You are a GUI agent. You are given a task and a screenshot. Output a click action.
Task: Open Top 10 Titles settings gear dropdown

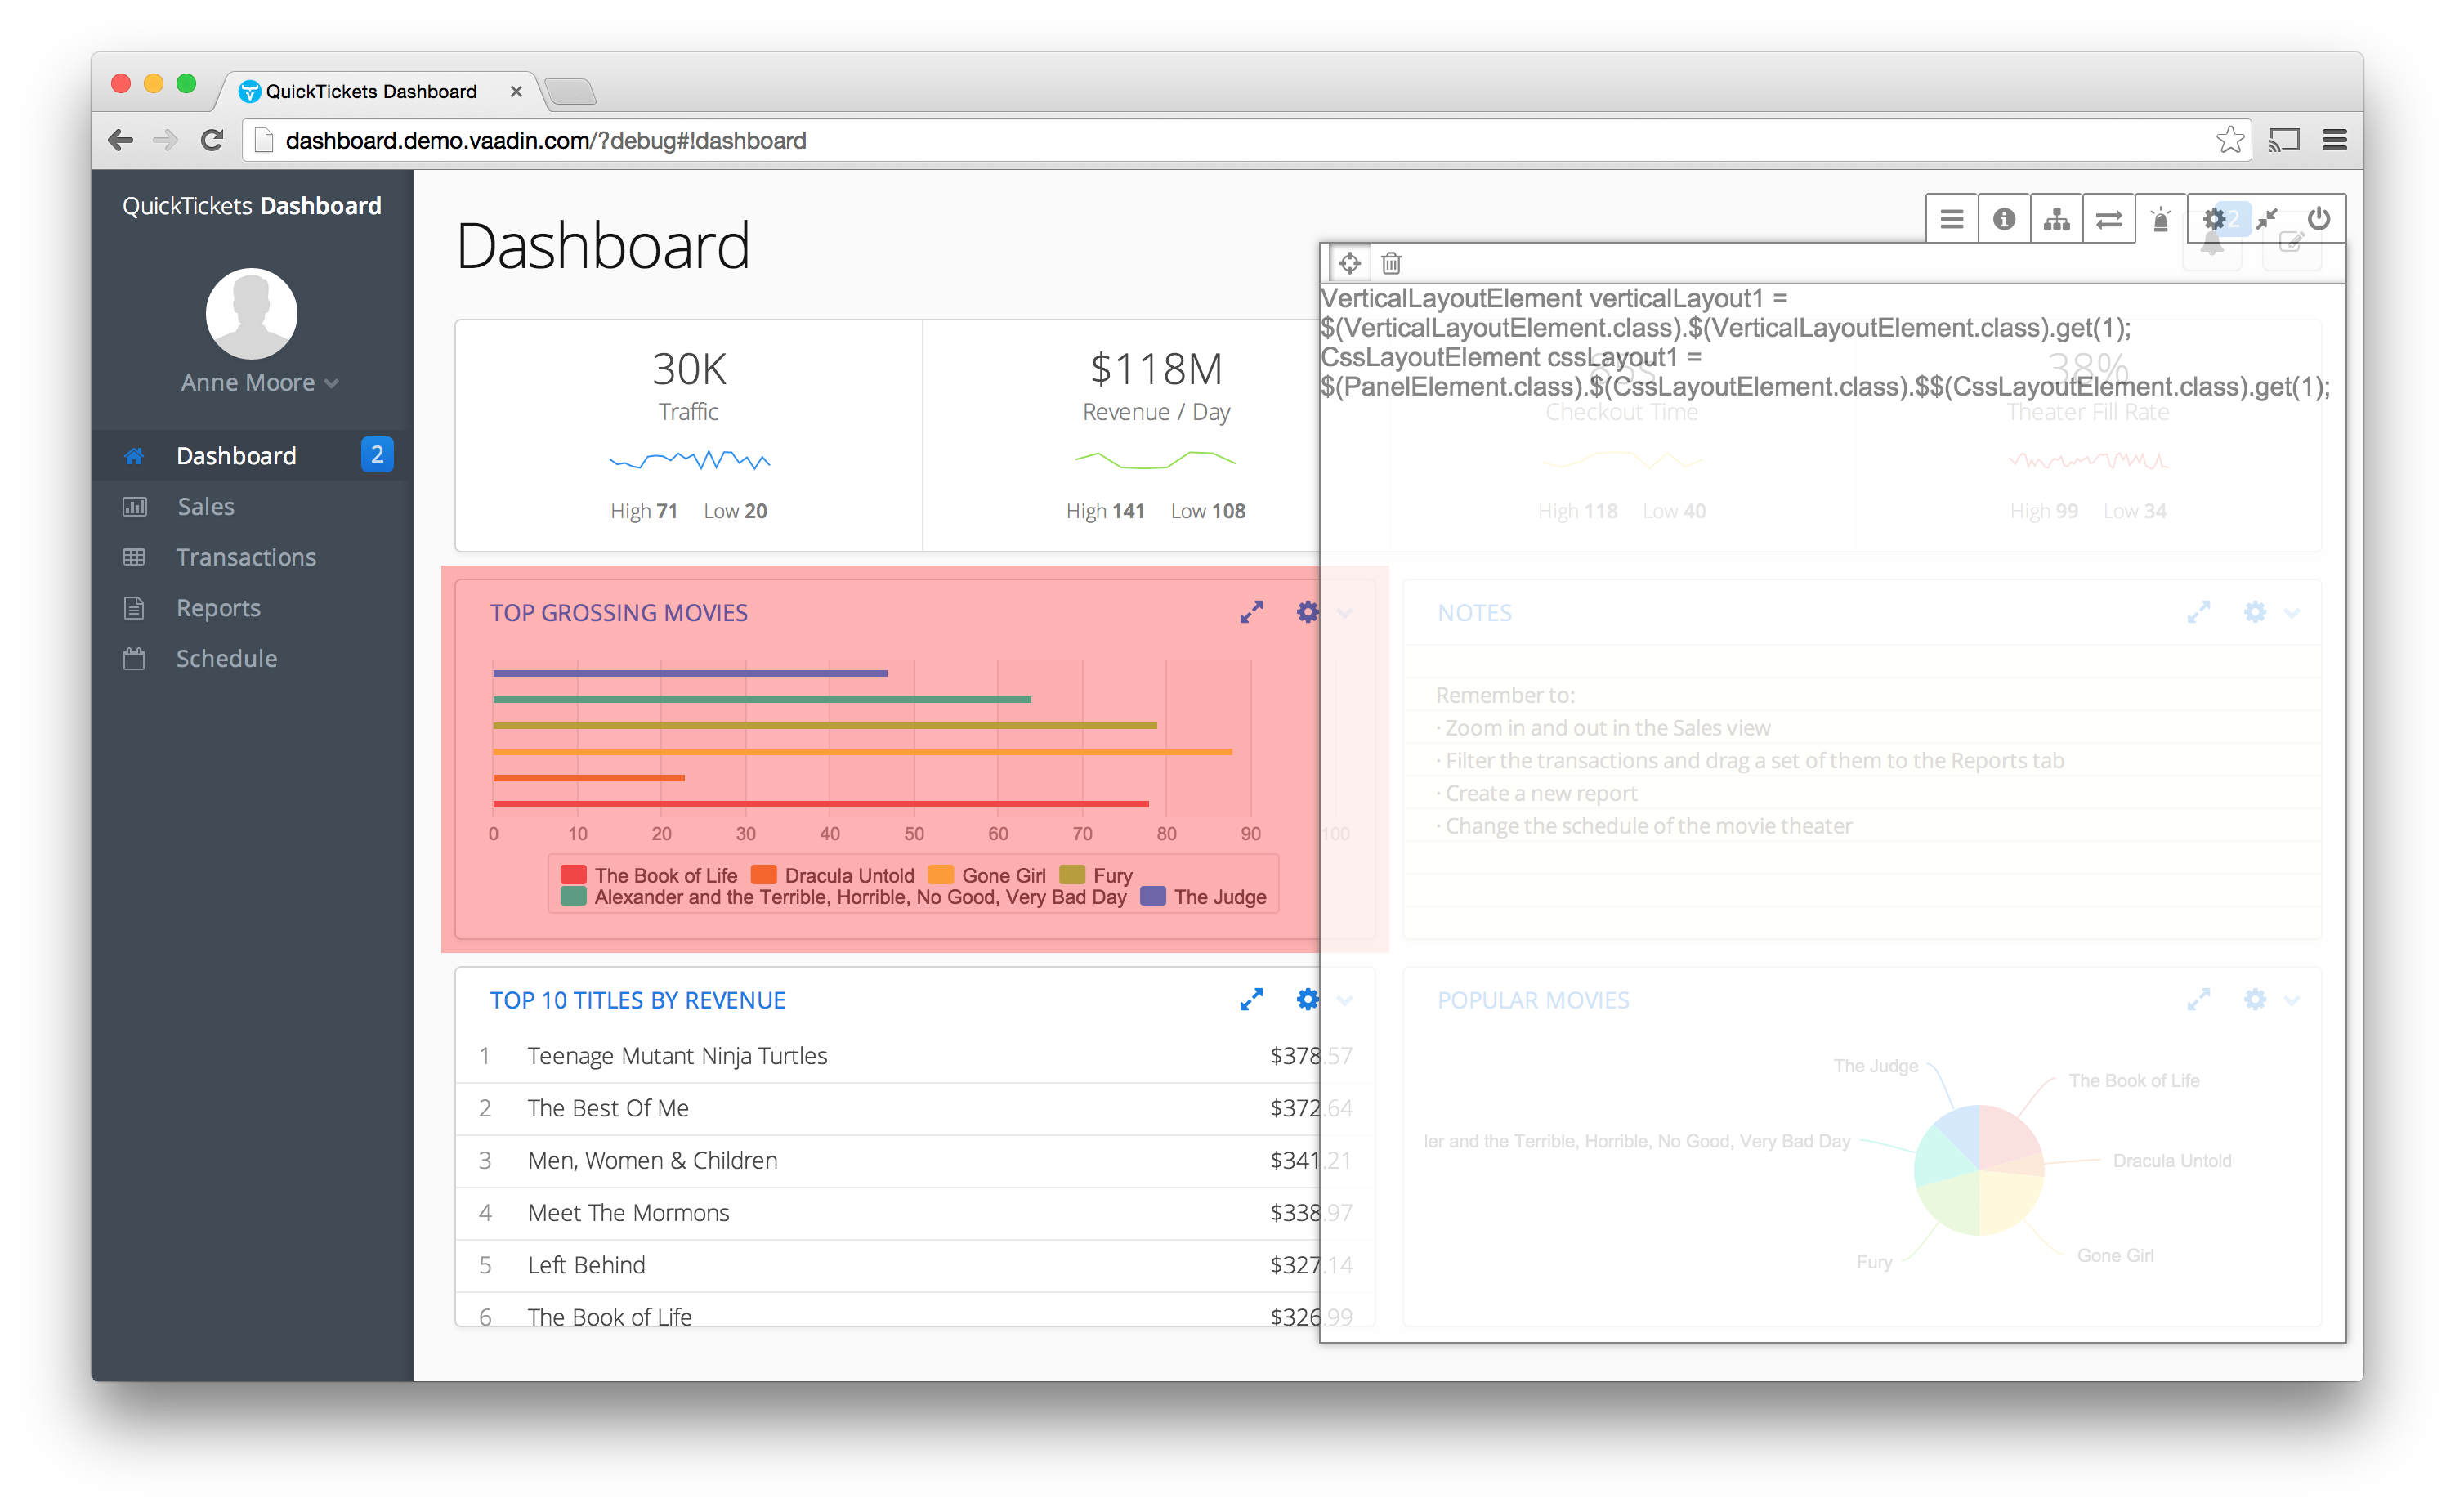(1308, 999)
